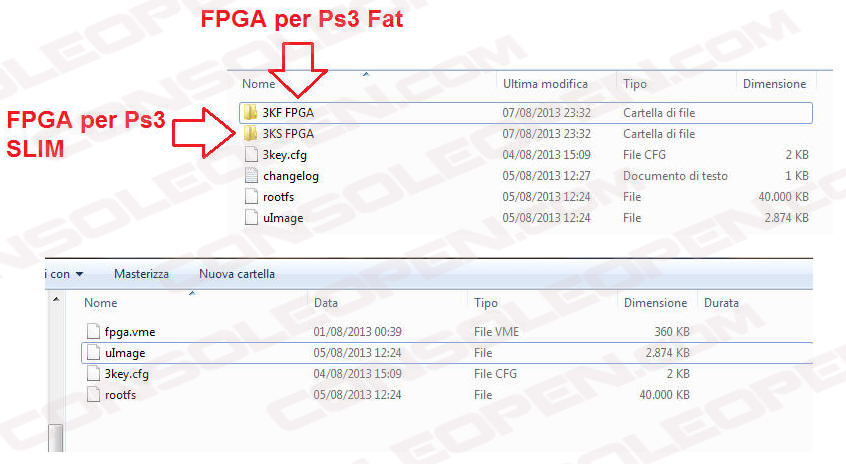Click the 'rootfs' name in the lower window
This screenshot has width=846, height=464.
(120, 395)
